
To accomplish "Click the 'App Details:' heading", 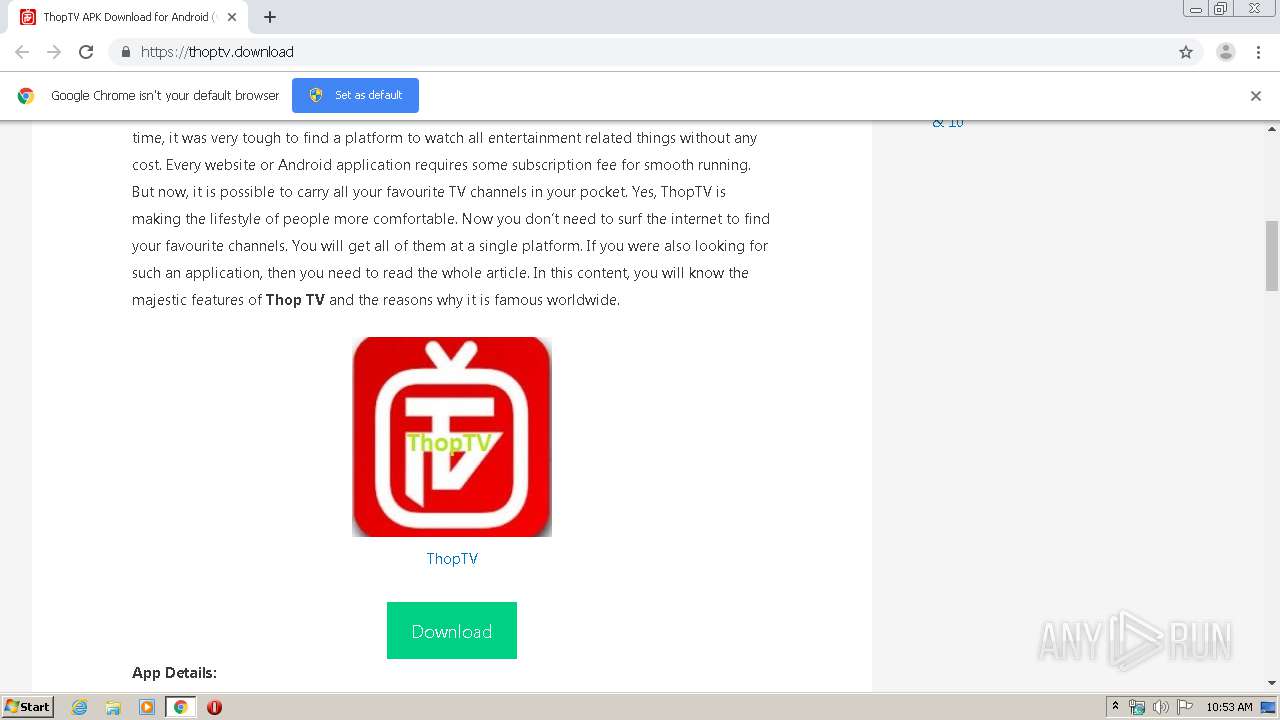I will click(174, 673).
